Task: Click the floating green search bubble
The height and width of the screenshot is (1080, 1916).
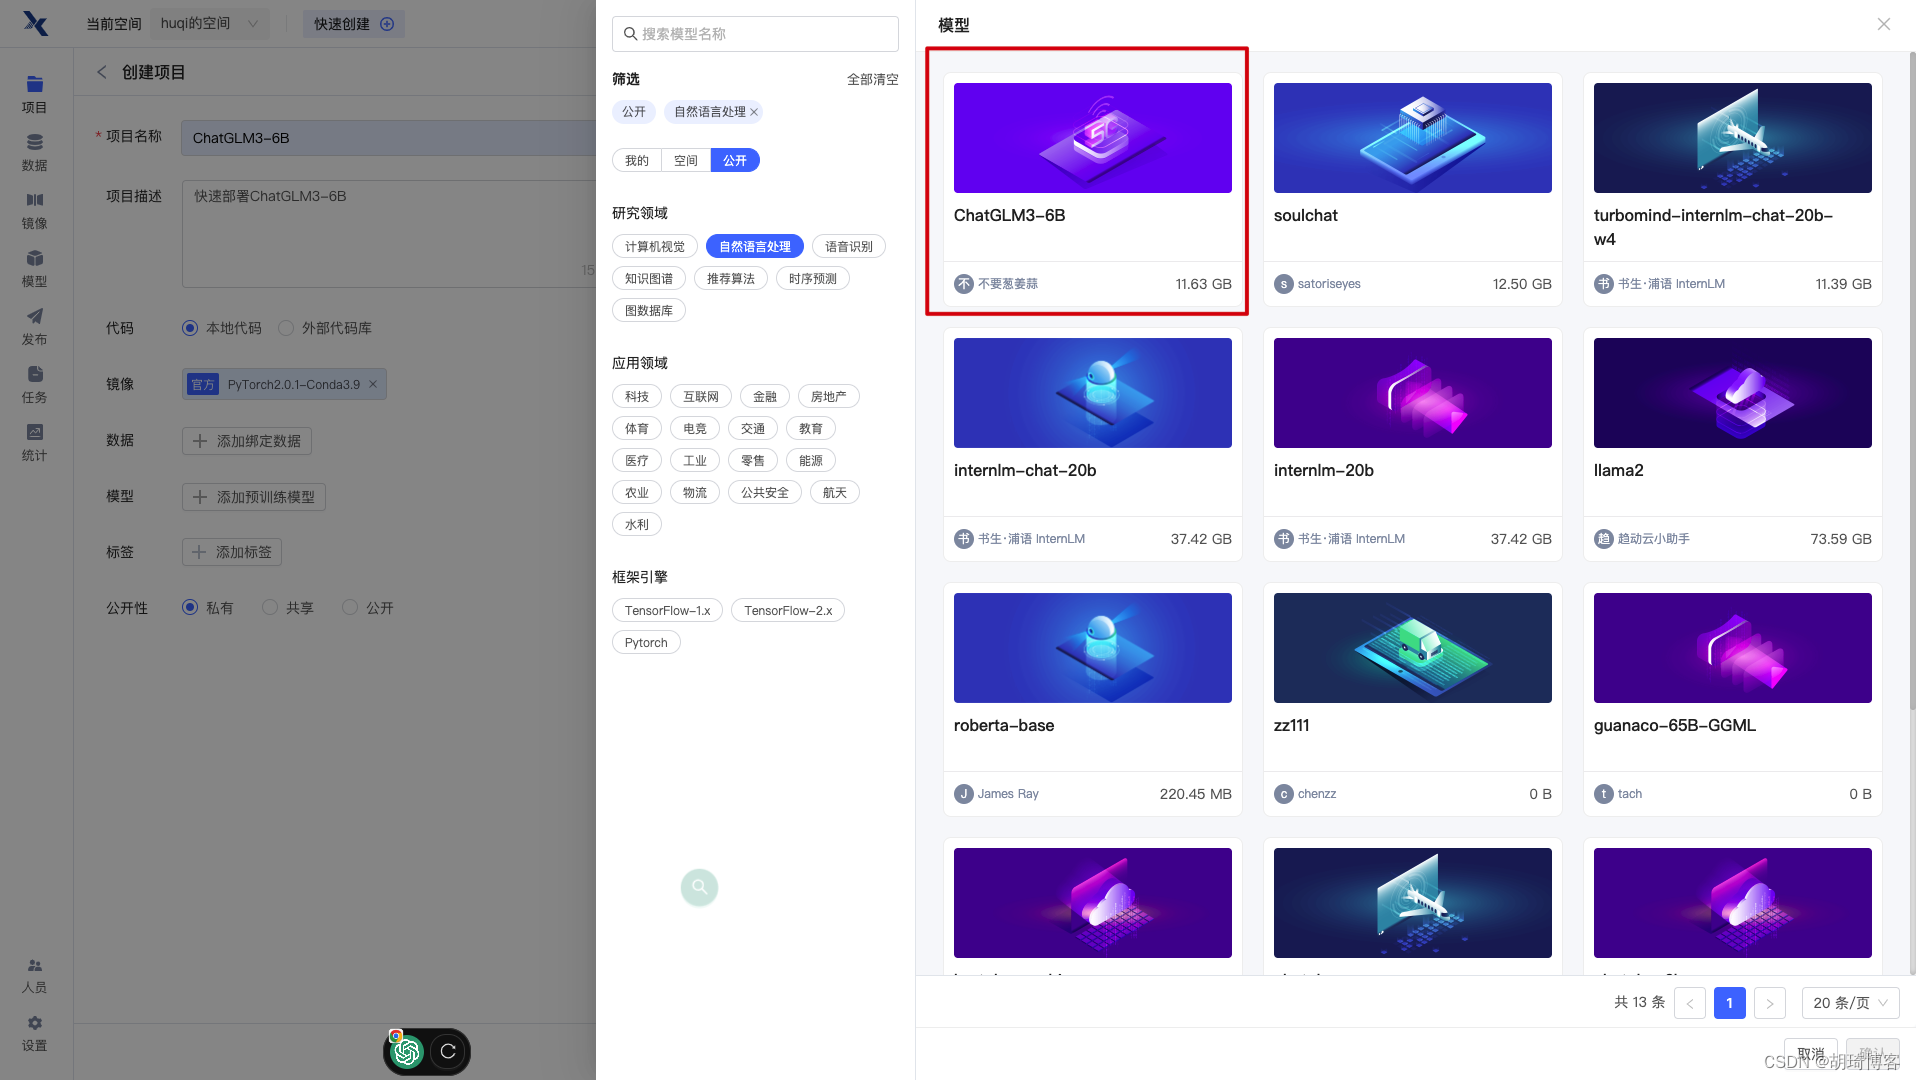Action: 699,887
